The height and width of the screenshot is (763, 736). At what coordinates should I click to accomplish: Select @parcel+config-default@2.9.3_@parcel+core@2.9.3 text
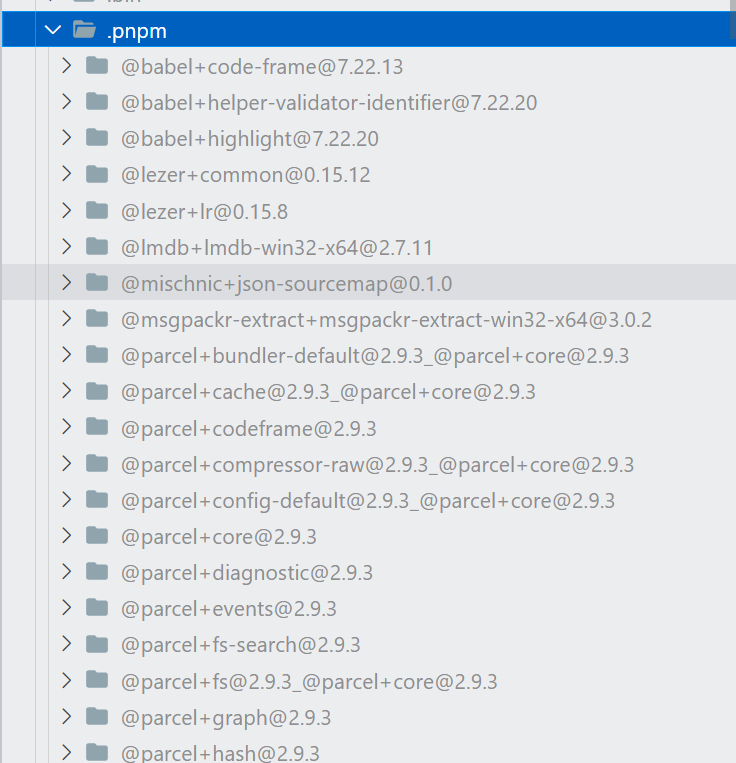point(368,501)
